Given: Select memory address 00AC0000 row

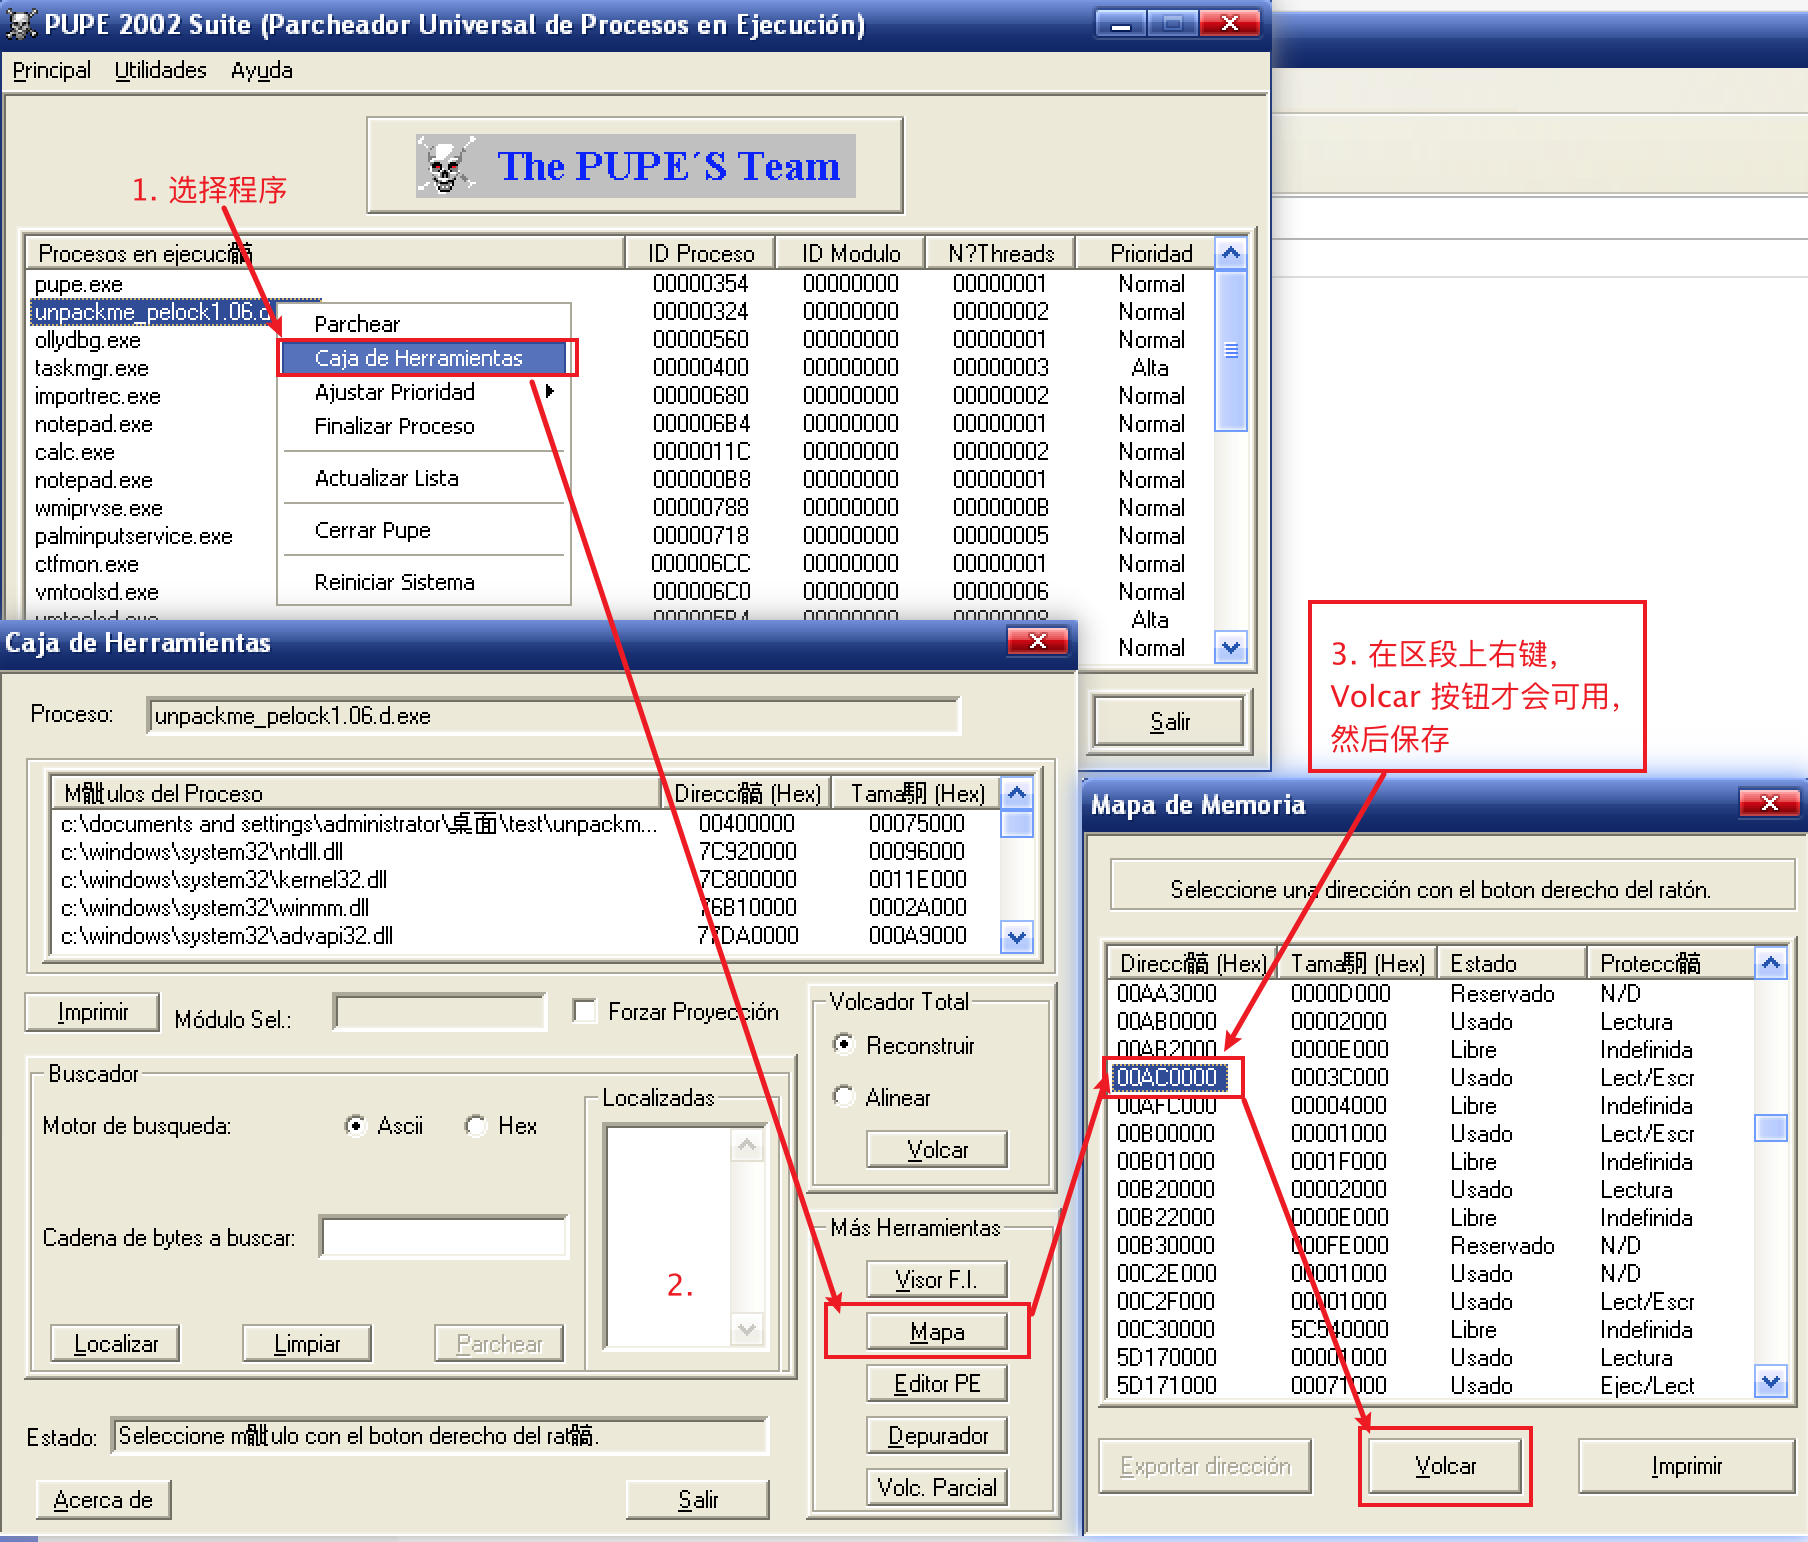Looking at the screenshot, I should click(x=1167, y=1077).
